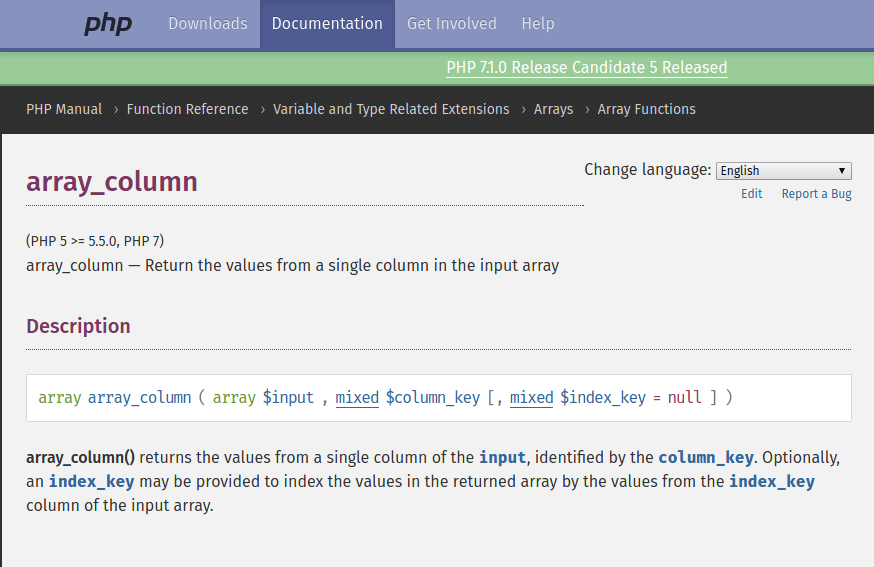Click bold array_column() in description paragraph

click(x=80, y=457)
